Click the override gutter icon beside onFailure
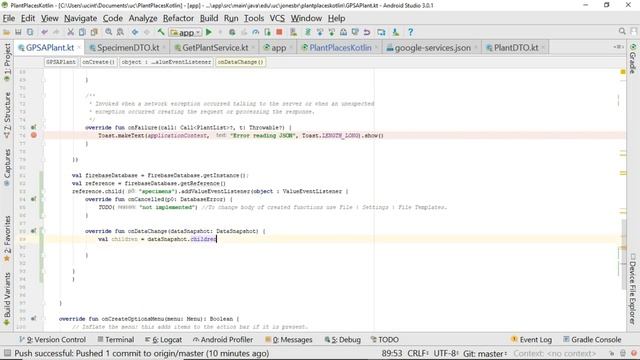The height and width of the screenshot is (360, 640). pyautogui.click(x=33, y=127)
